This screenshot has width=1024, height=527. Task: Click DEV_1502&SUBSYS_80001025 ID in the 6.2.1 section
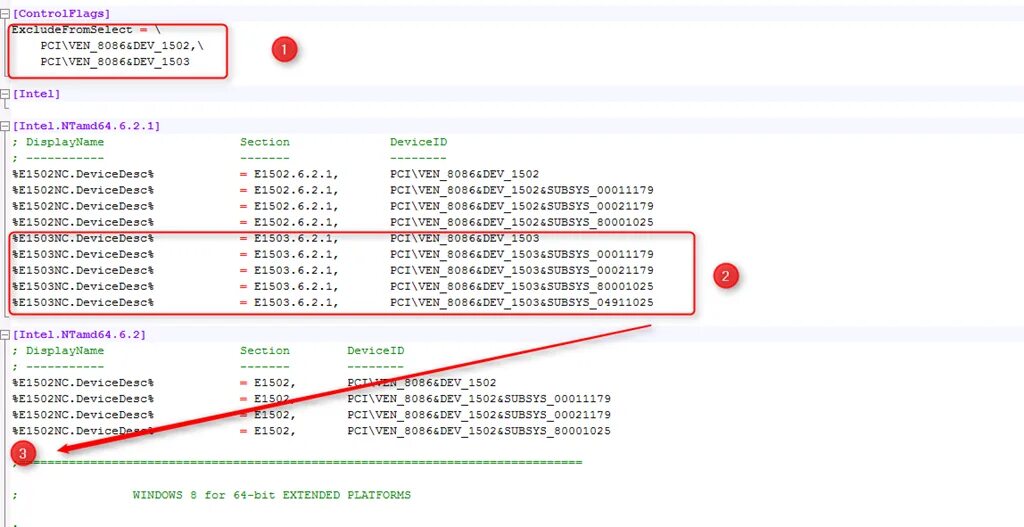522,223
